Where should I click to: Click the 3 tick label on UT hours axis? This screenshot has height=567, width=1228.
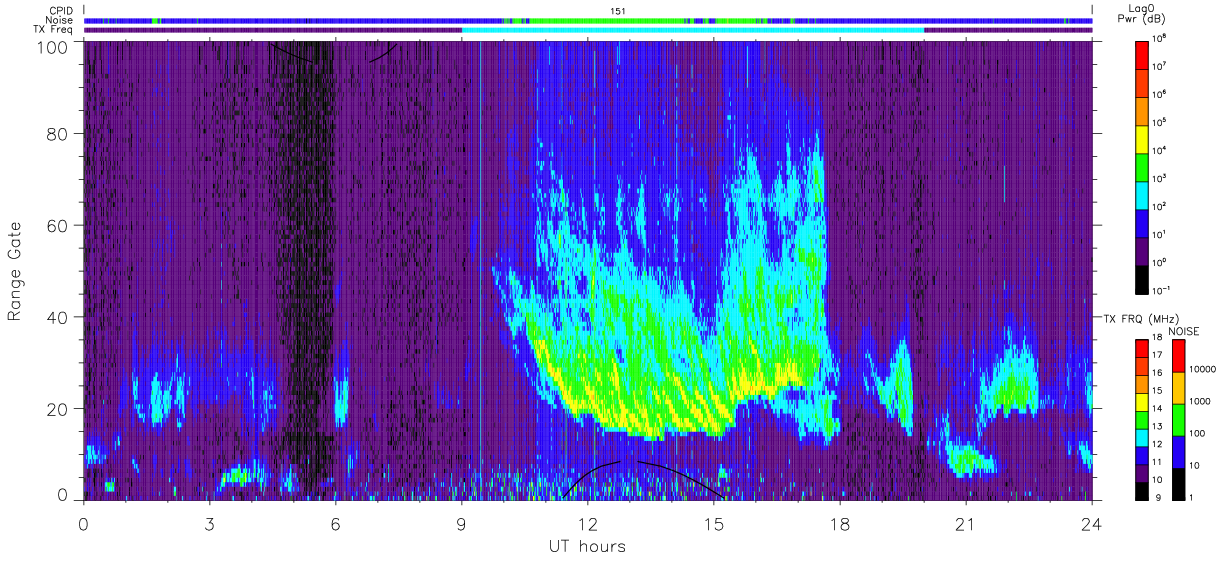210,523
